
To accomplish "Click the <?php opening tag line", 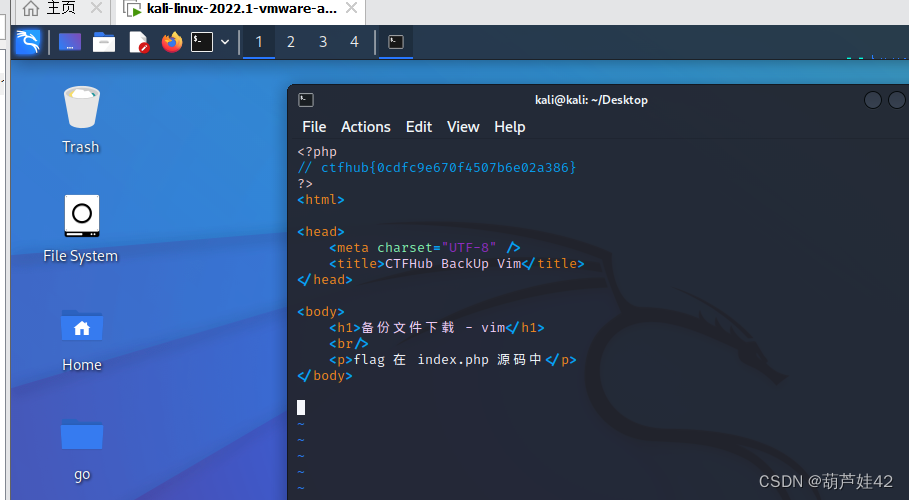I will pyautogui.click(x=317, y=152).
